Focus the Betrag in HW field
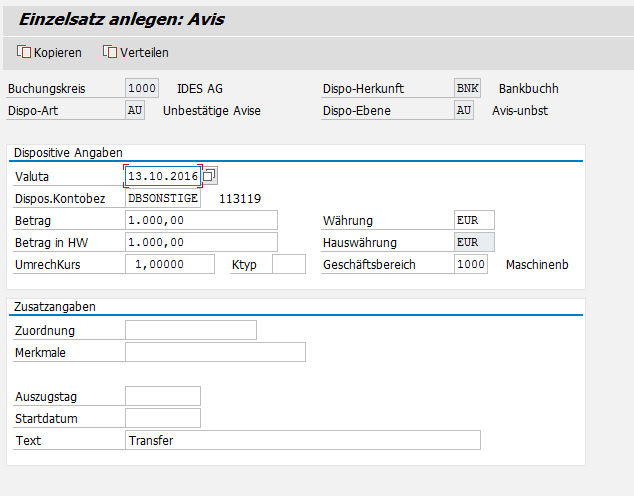The width and height of the screenshot is (634, 496). click(200, 242)
